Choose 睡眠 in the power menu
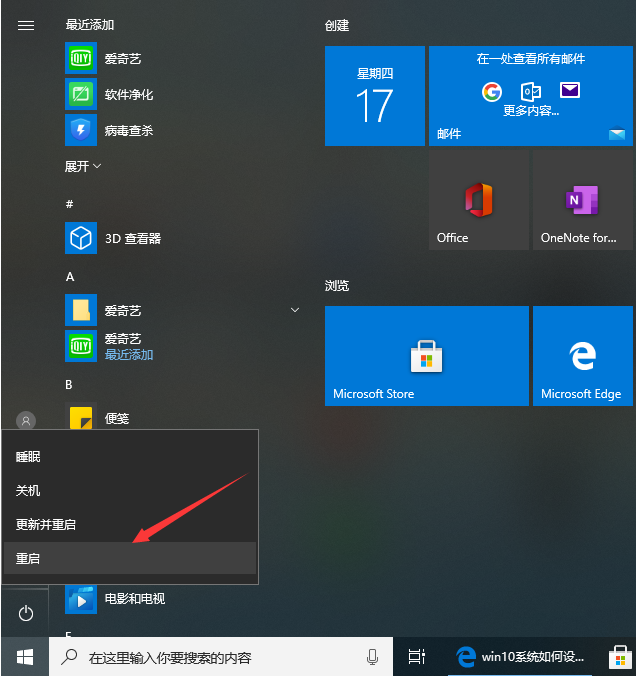The image size is (636, 676). (x=130, y=457)
